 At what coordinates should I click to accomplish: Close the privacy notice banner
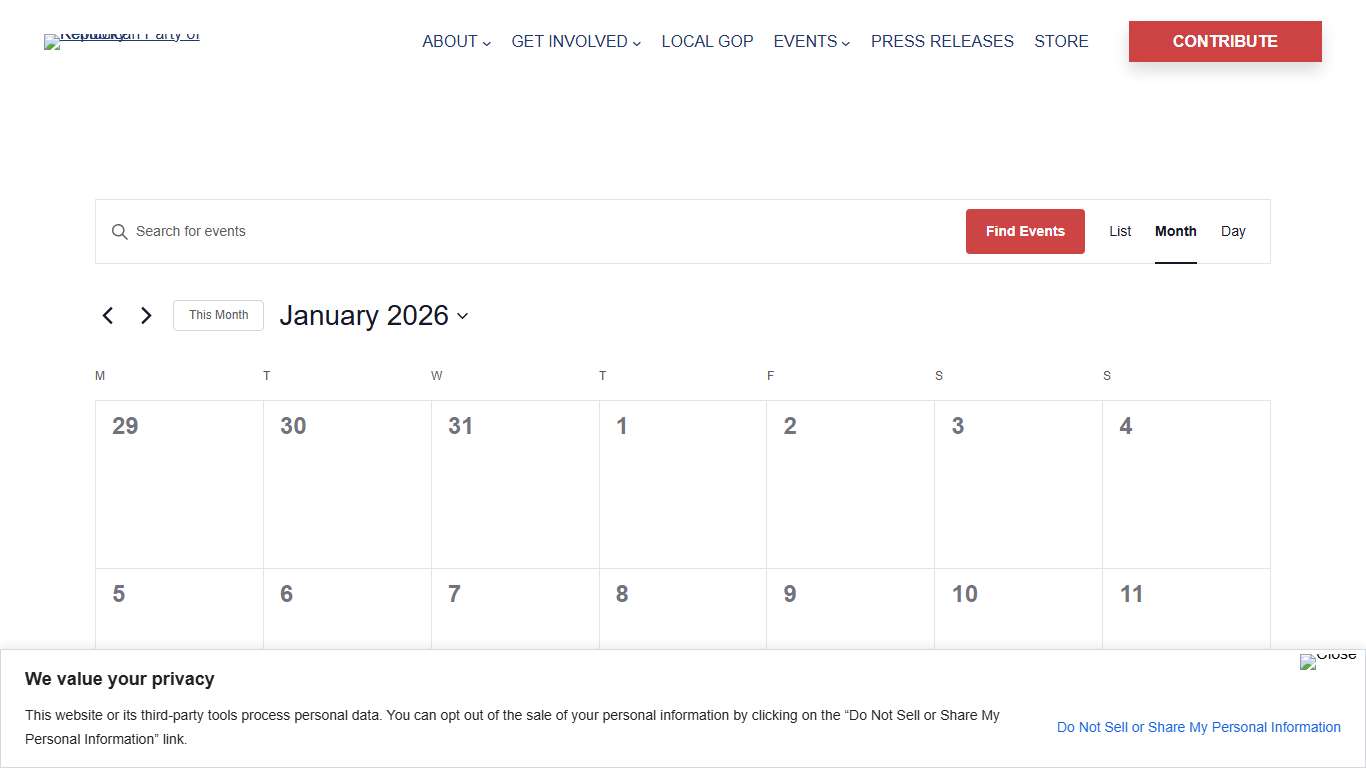click(1328, 661)
